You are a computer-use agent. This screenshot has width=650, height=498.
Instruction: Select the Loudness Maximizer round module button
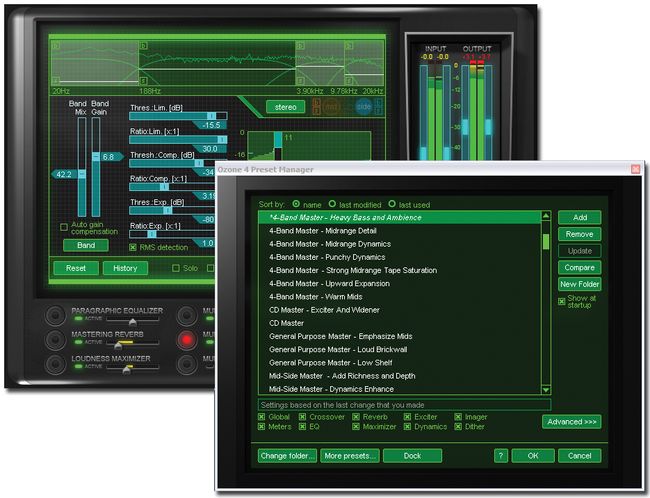55,364
